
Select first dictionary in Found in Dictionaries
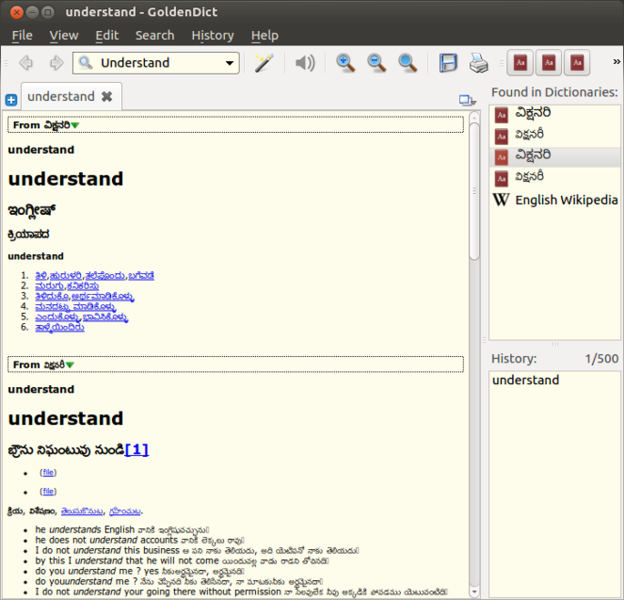pos(554,114)
